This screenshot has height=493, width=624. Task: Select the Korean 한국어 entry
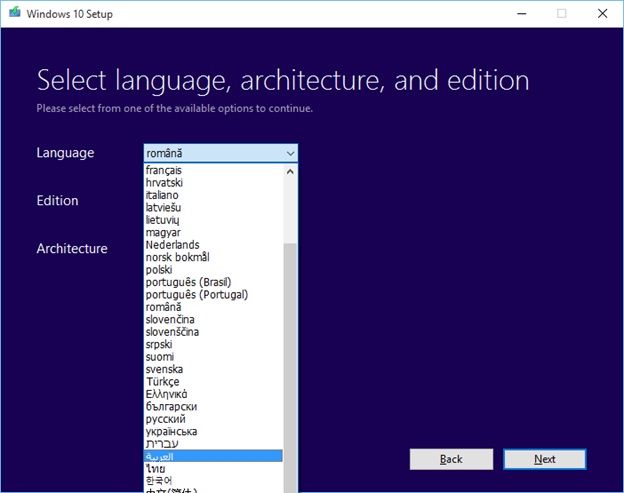coord(213,481)
